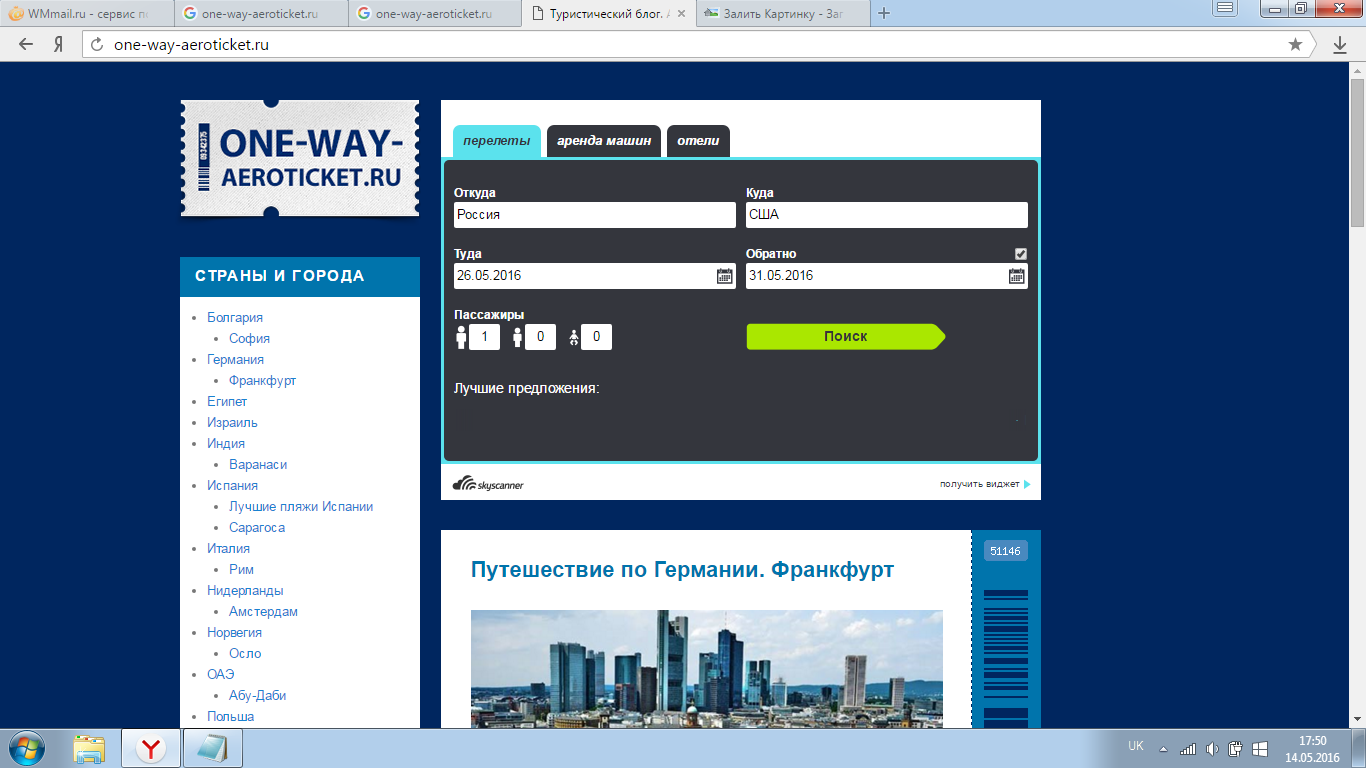Go back using the browser back arrow
Viewport: 1366px width, 768px height.
26,44
